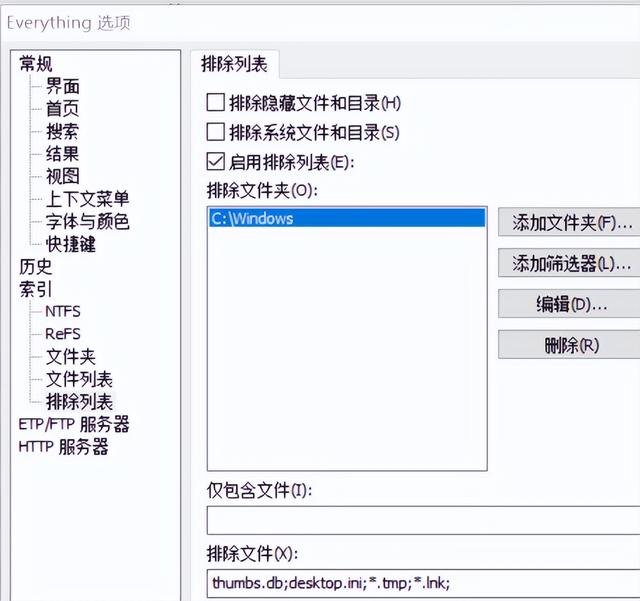The width and height of the screenshot is (640, 601).
Task: Click the 排除文件 input field
Action: (420, 582)
